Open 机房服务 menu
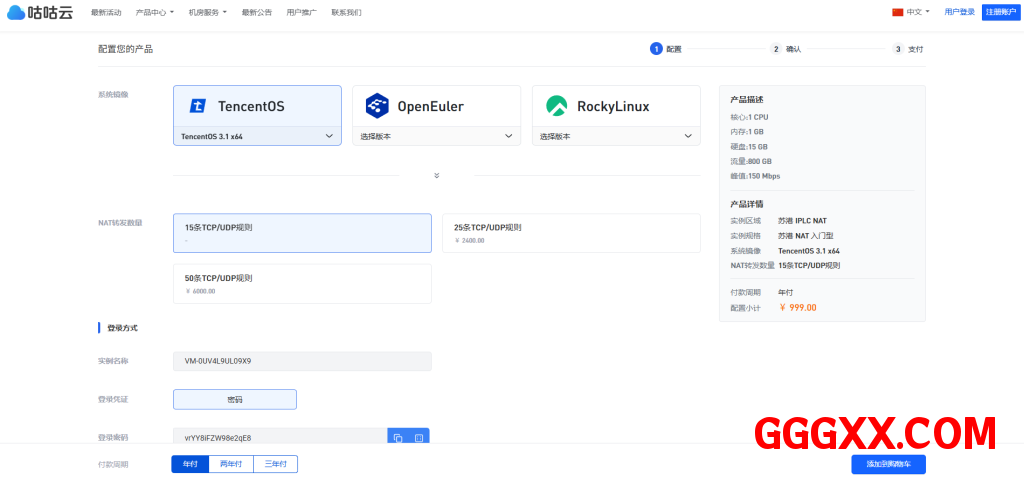Viewport: 1024px width, 479px height. [x=207, y=13]
